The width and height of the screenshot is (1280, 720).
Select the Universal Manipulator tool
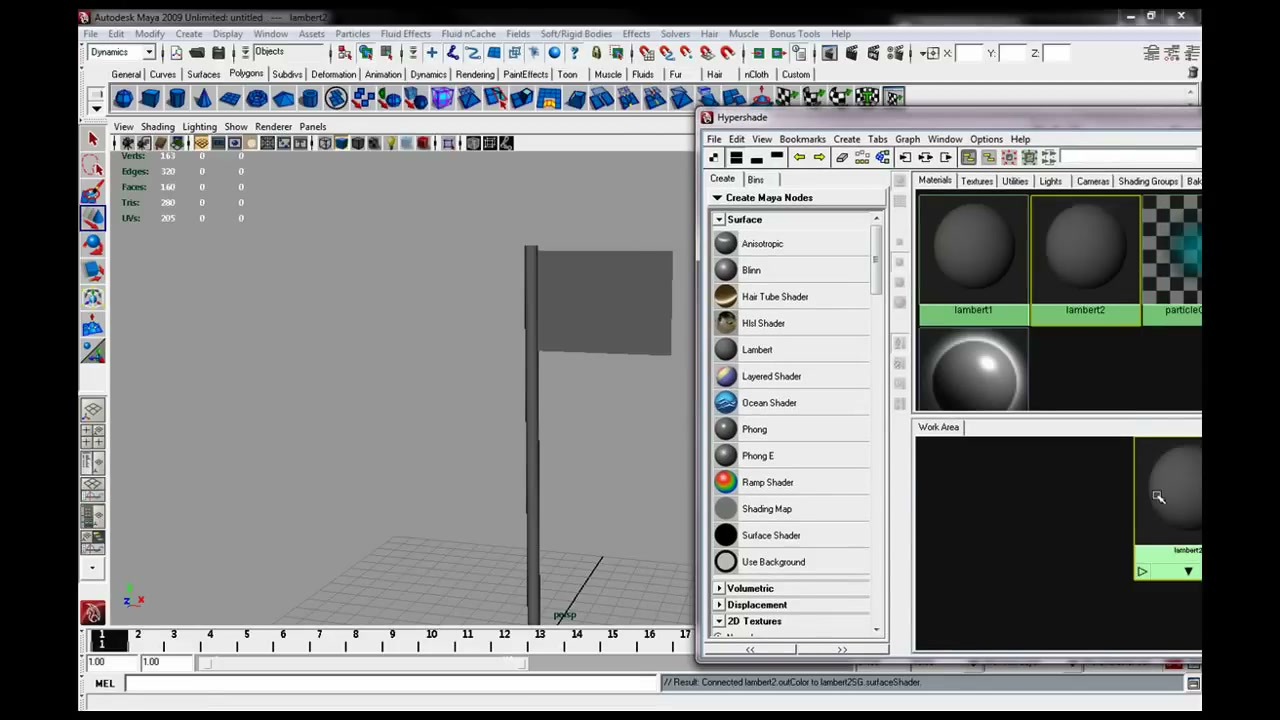(x=93, y=297)
